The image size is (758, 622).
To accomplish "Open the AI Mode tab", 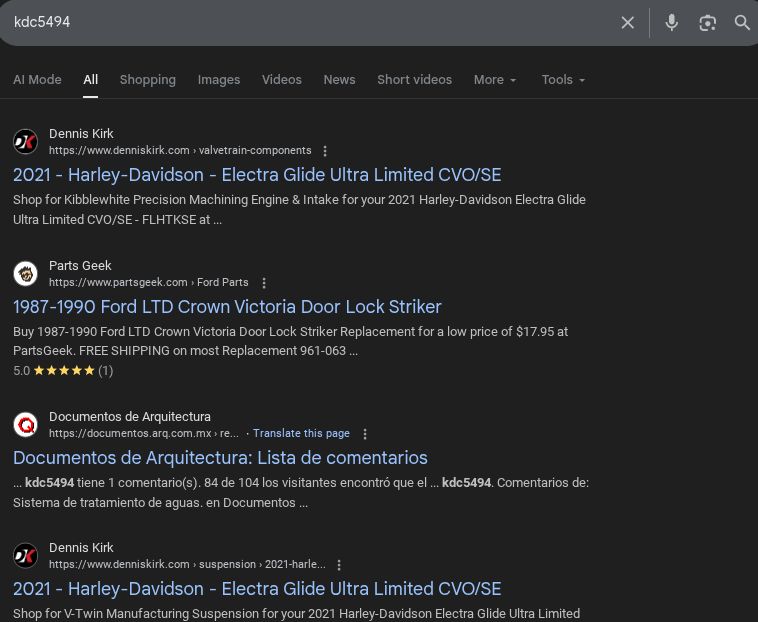I will point(37,80).
